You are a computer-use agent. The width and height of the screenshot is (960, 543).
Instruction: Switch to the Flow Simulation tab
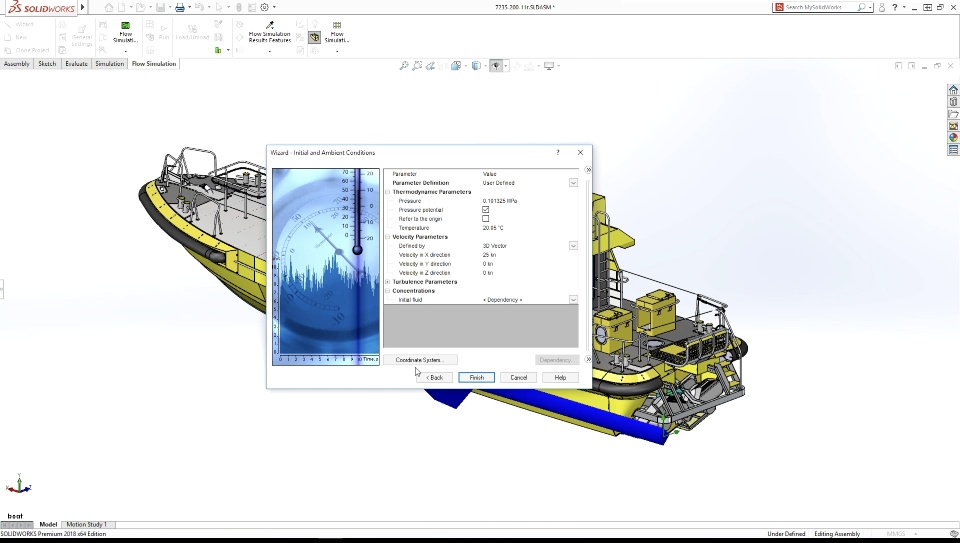pyautogui.click(x=154, y=64)
